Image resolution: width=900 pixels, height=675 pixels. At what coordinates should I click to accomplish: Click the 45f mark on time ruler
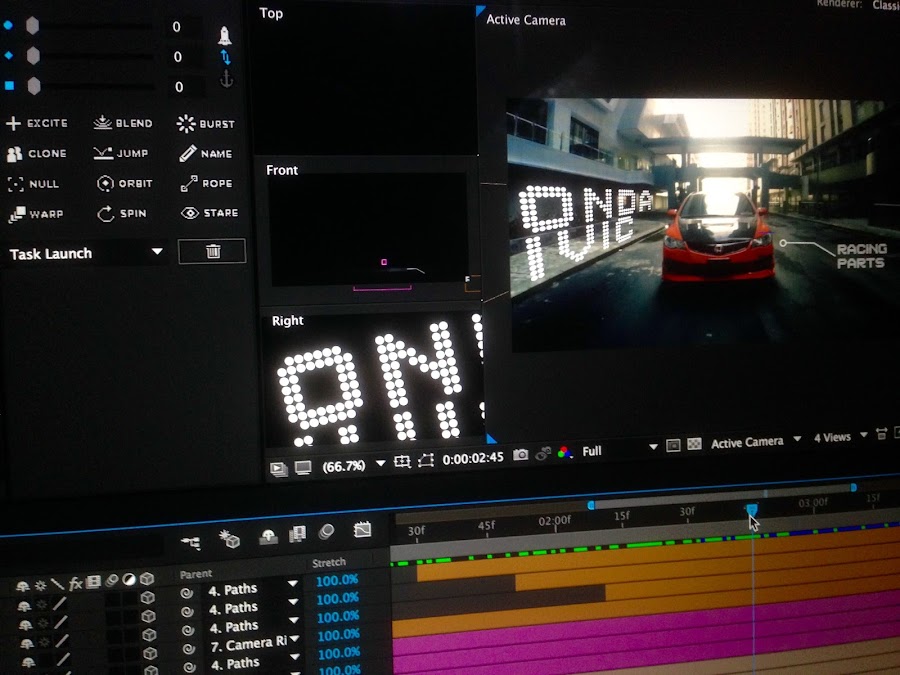click(x=486, y=525)
